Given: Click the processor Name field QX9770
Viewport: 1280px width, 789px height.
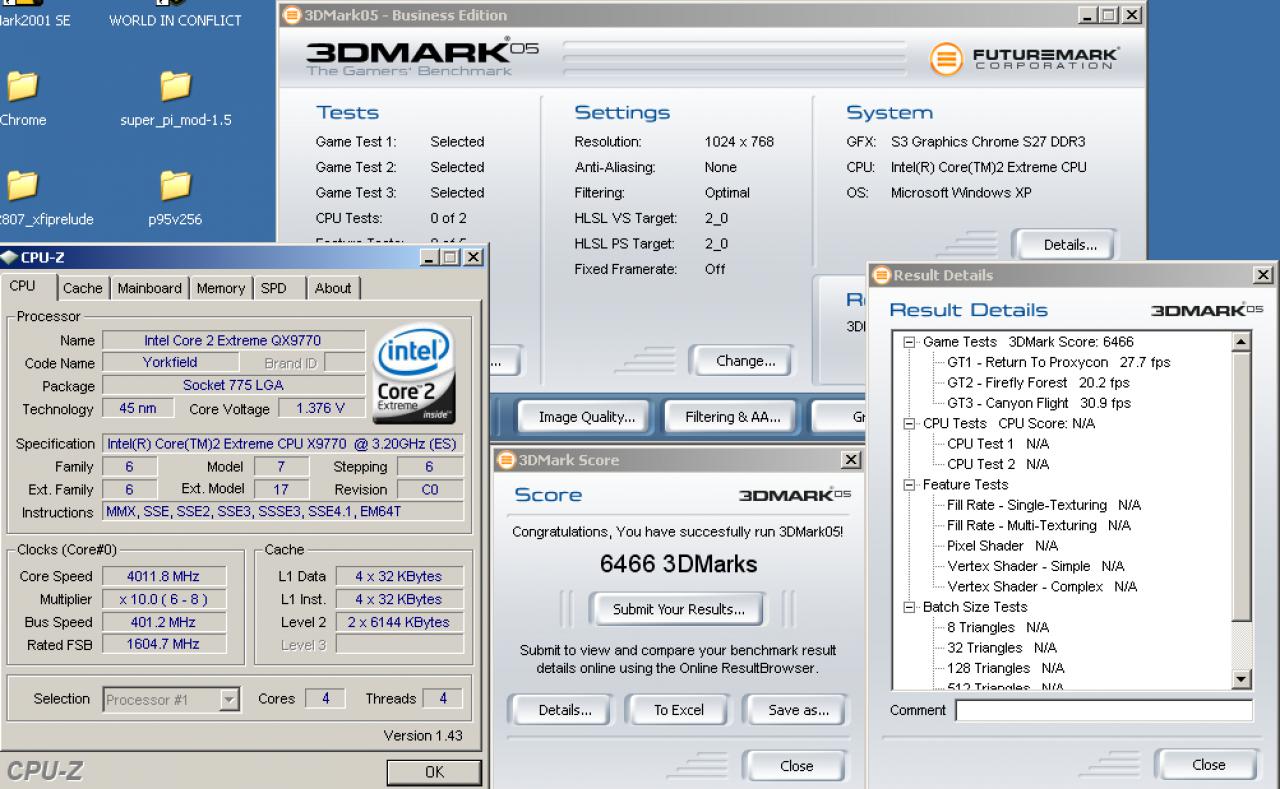Looking at the screenshot, I should click(x=232, y=341).
